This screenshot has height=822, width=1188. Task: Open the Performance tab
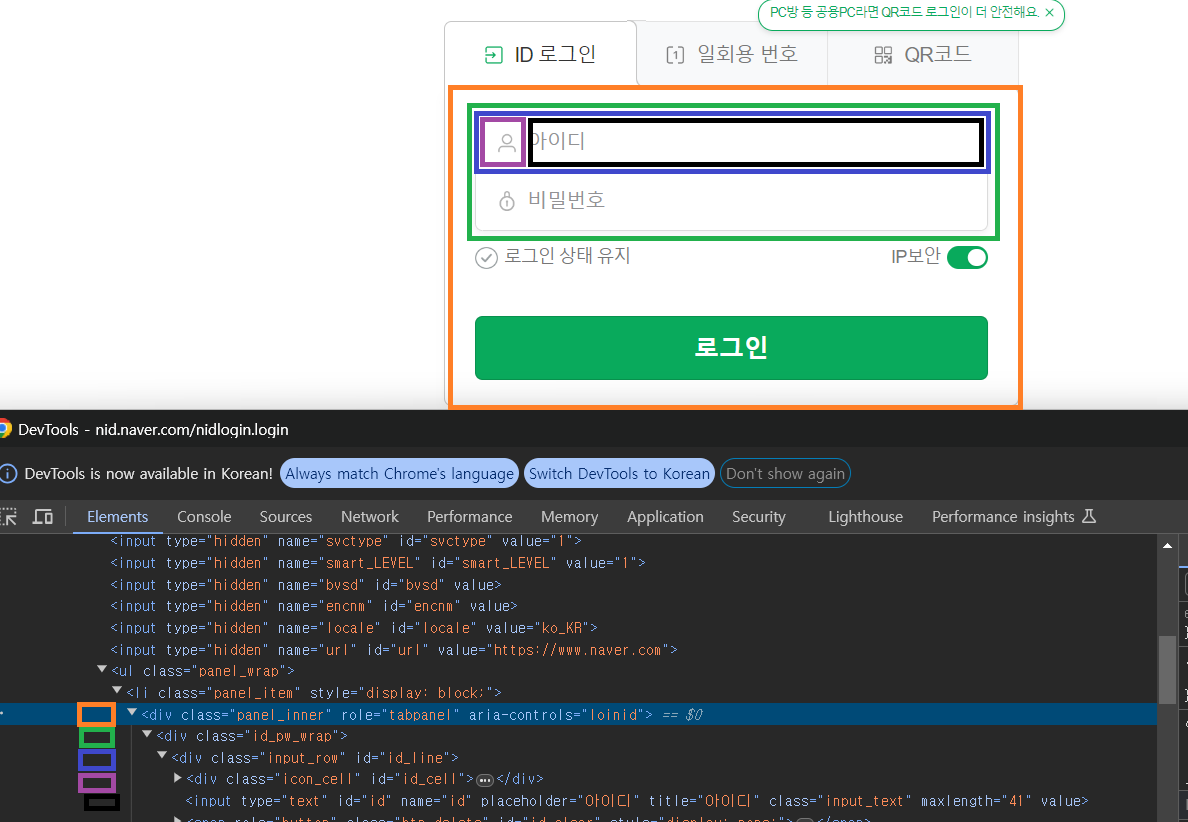pyautogui.click(x=470, y=517)
